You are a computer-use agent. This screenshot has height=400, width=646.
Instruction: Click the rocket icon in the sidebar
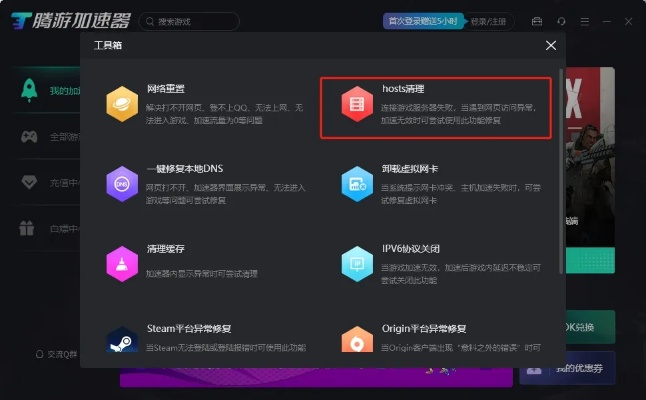click(29, 90)
